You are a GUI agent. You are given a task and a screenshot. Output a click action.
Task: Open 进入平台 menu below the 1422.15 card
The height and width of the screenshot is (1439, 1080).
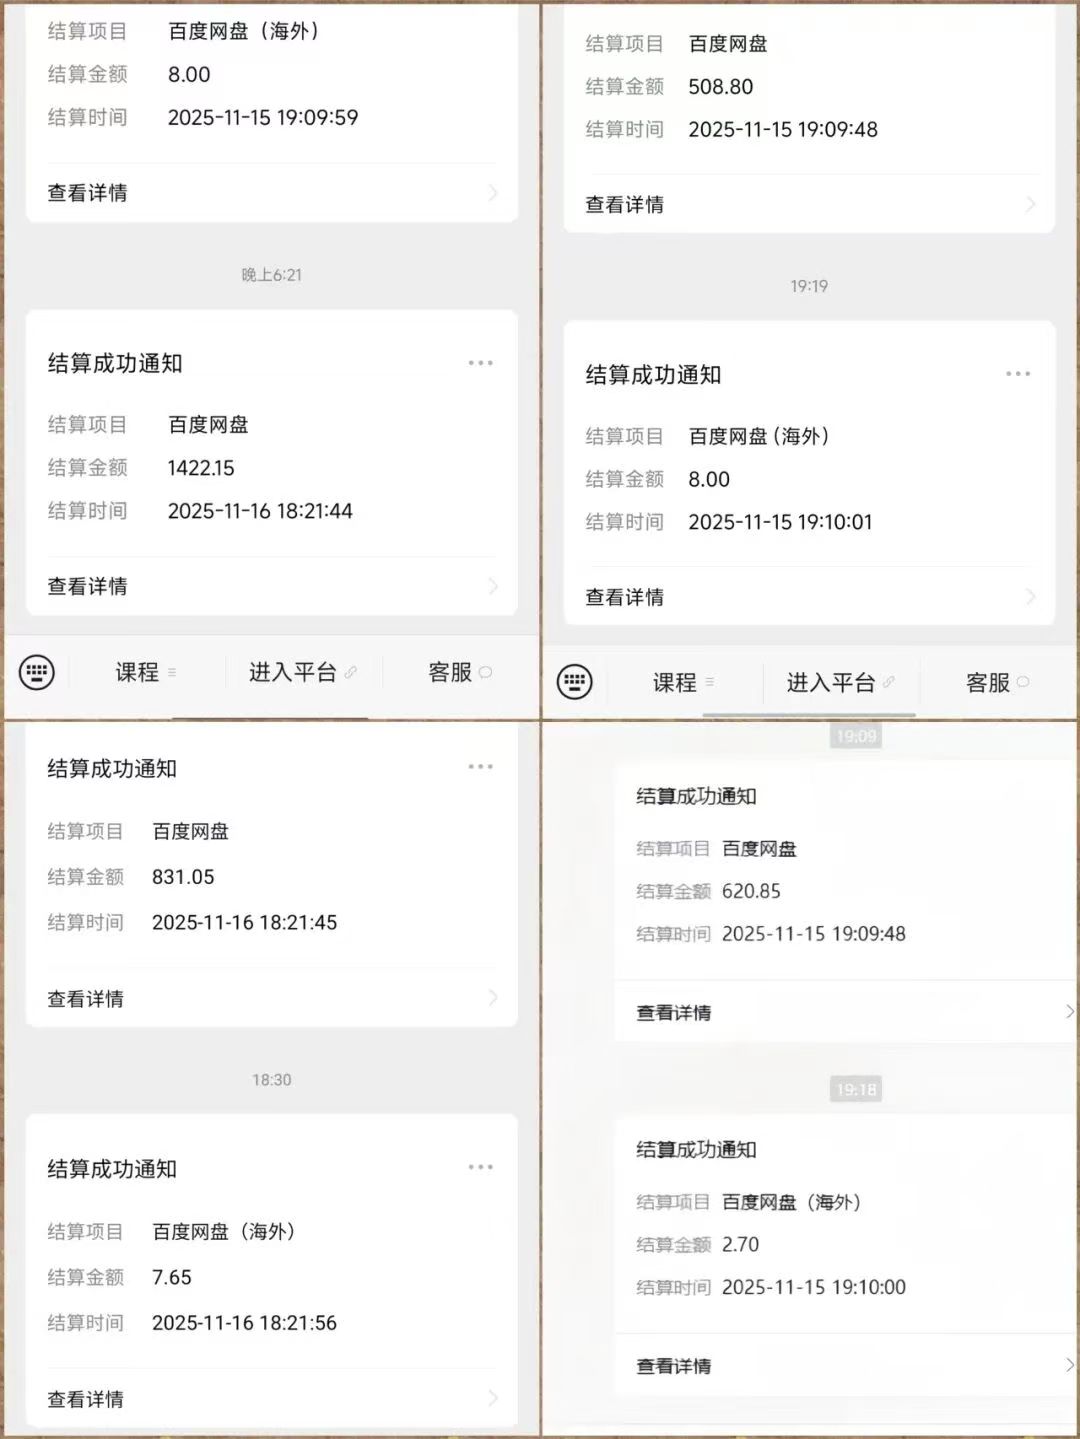[x=302, y=672]
